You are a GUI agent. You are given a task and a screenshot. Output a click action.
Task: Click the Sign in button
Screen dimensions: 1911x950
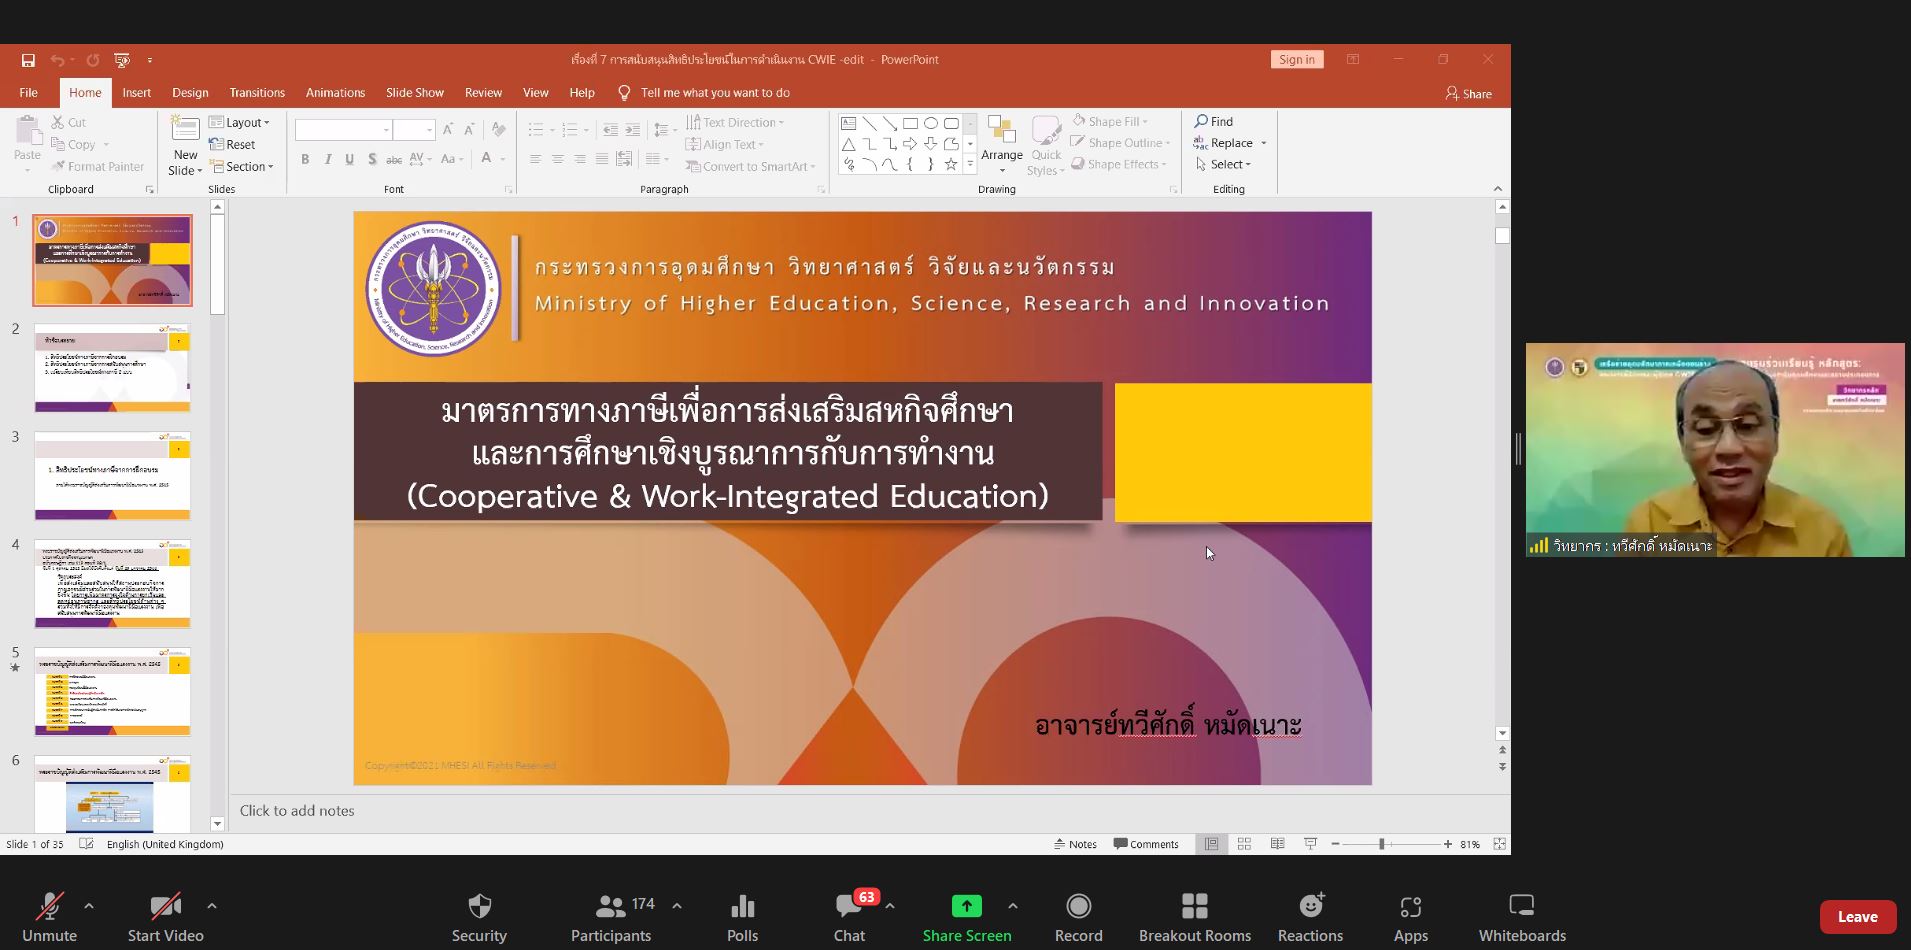[x=1297, y=60]
